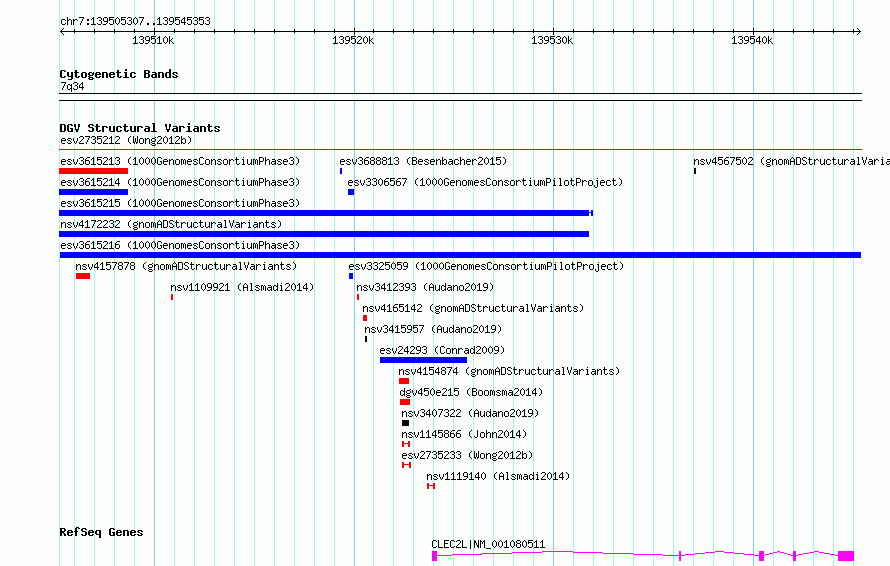Open the esv2735212 Wong2012b label
890x566 pixels.
point(126,140)
